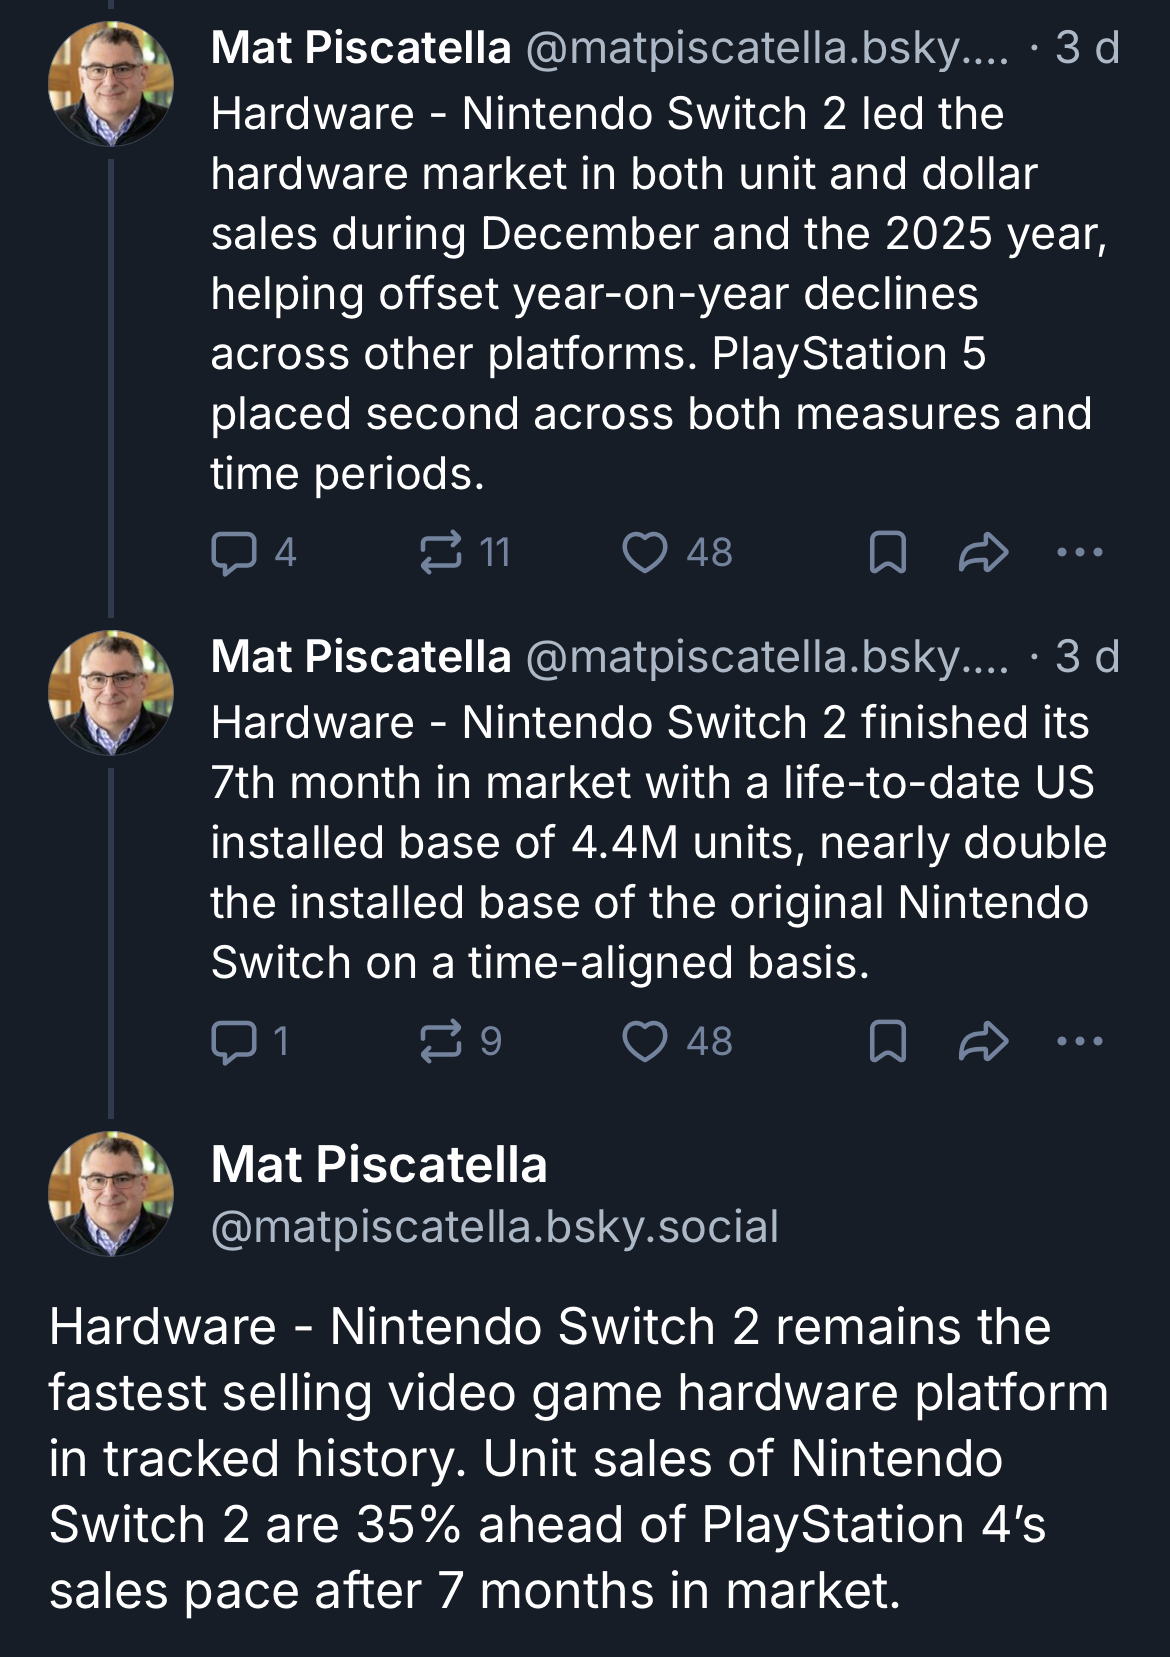Open Mat Piscatella avatar on main post
Screen dimensions: 1170x1657
click(x=111, y=1194)
